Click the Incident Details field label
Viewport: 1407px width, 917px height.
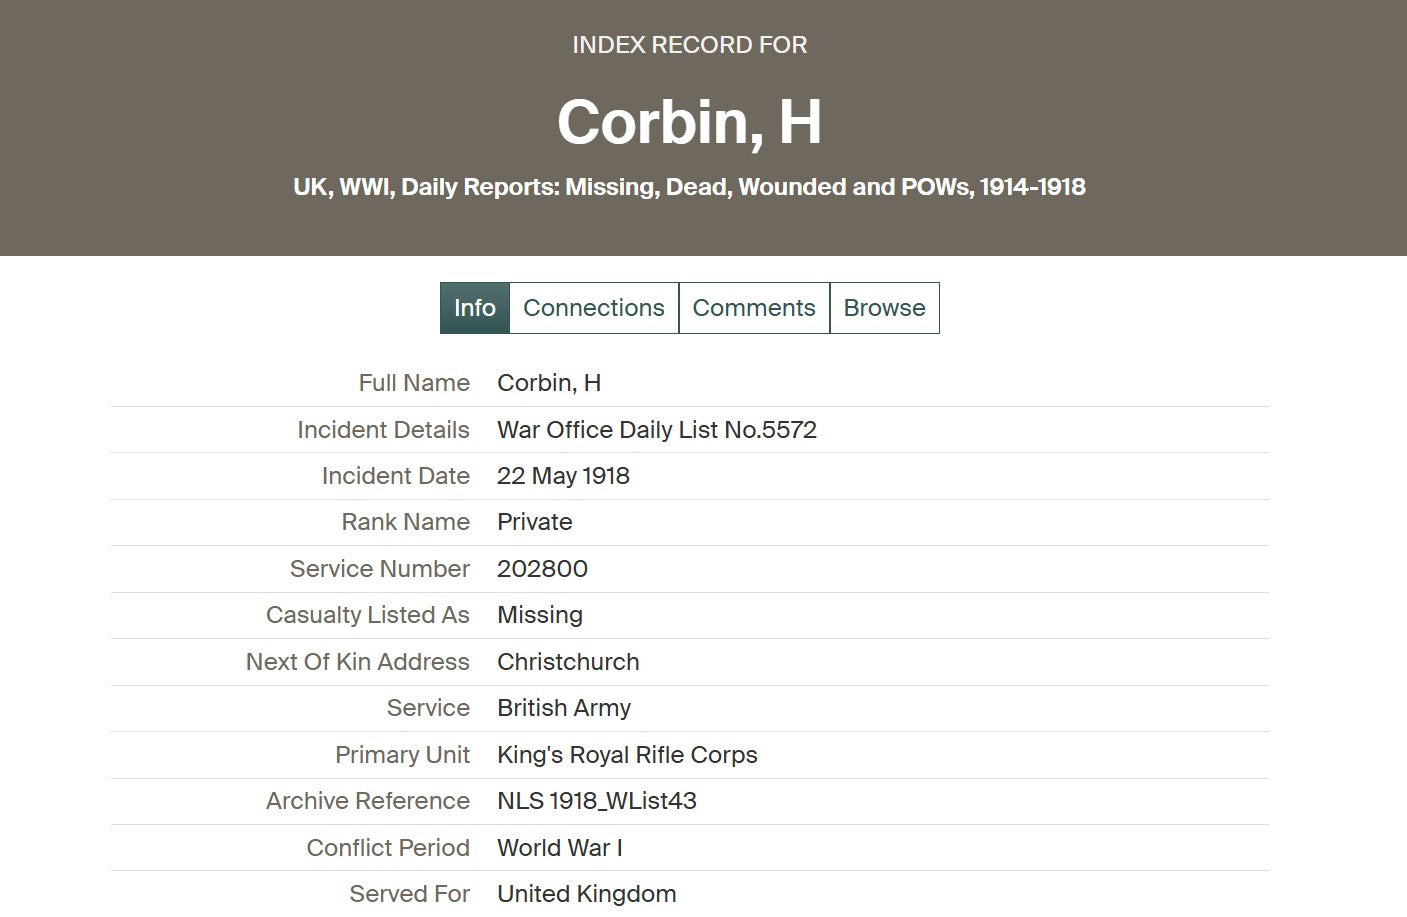pos(383,430)
